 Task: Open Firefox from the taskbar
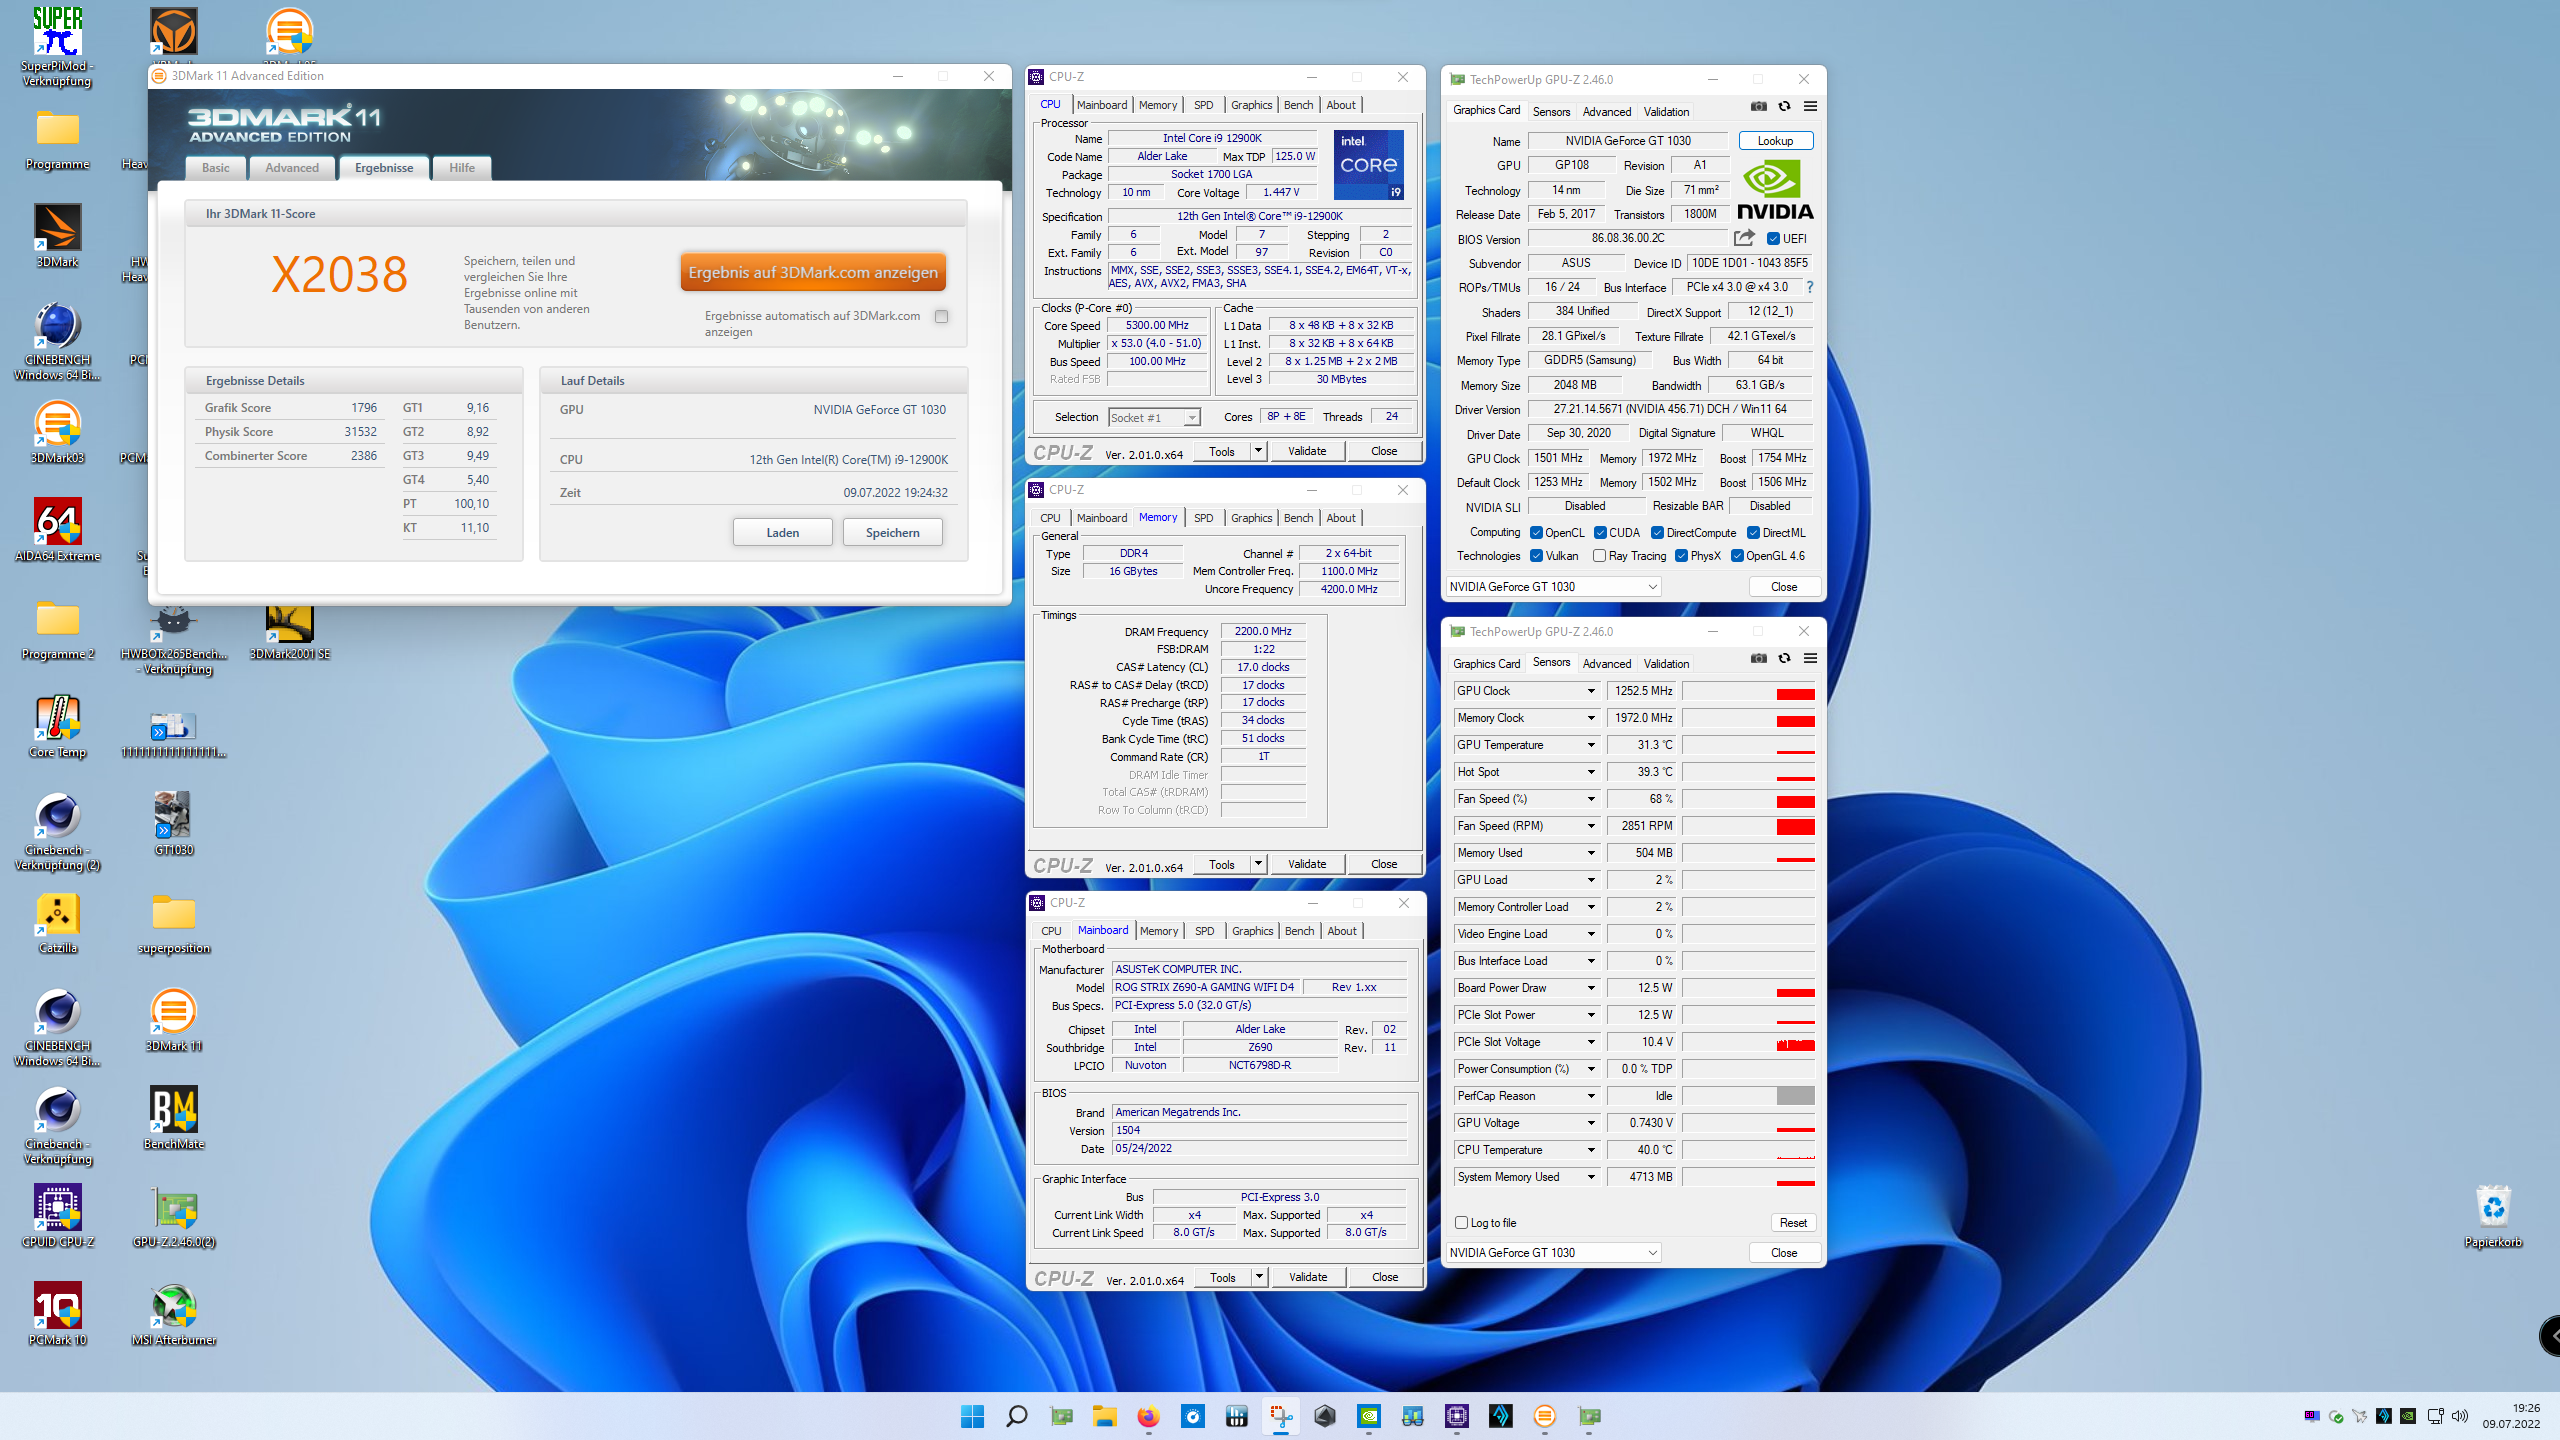click(1148, 1416)
